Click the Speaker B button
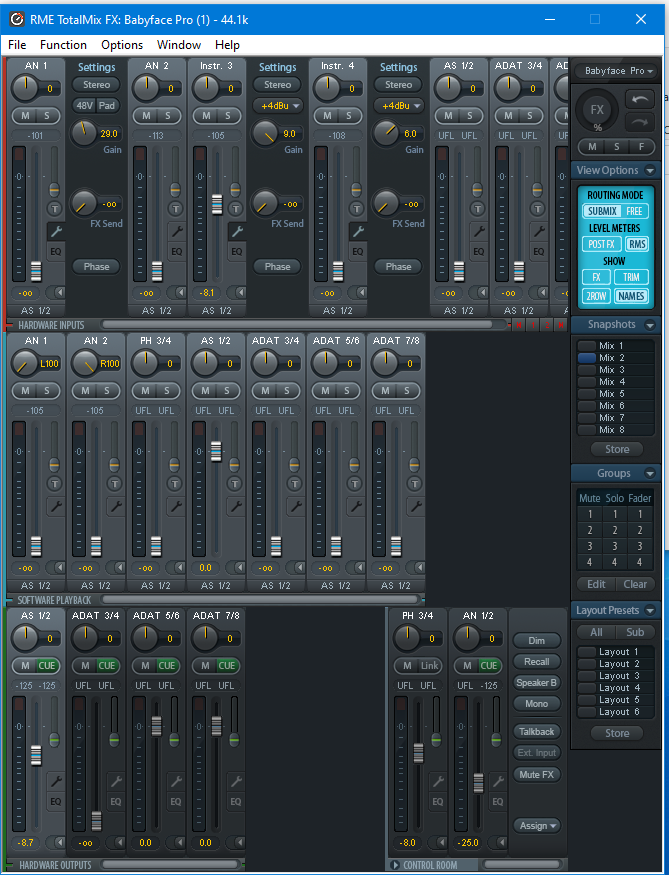Viewport: 669px width, 875px height. point(537,682)
